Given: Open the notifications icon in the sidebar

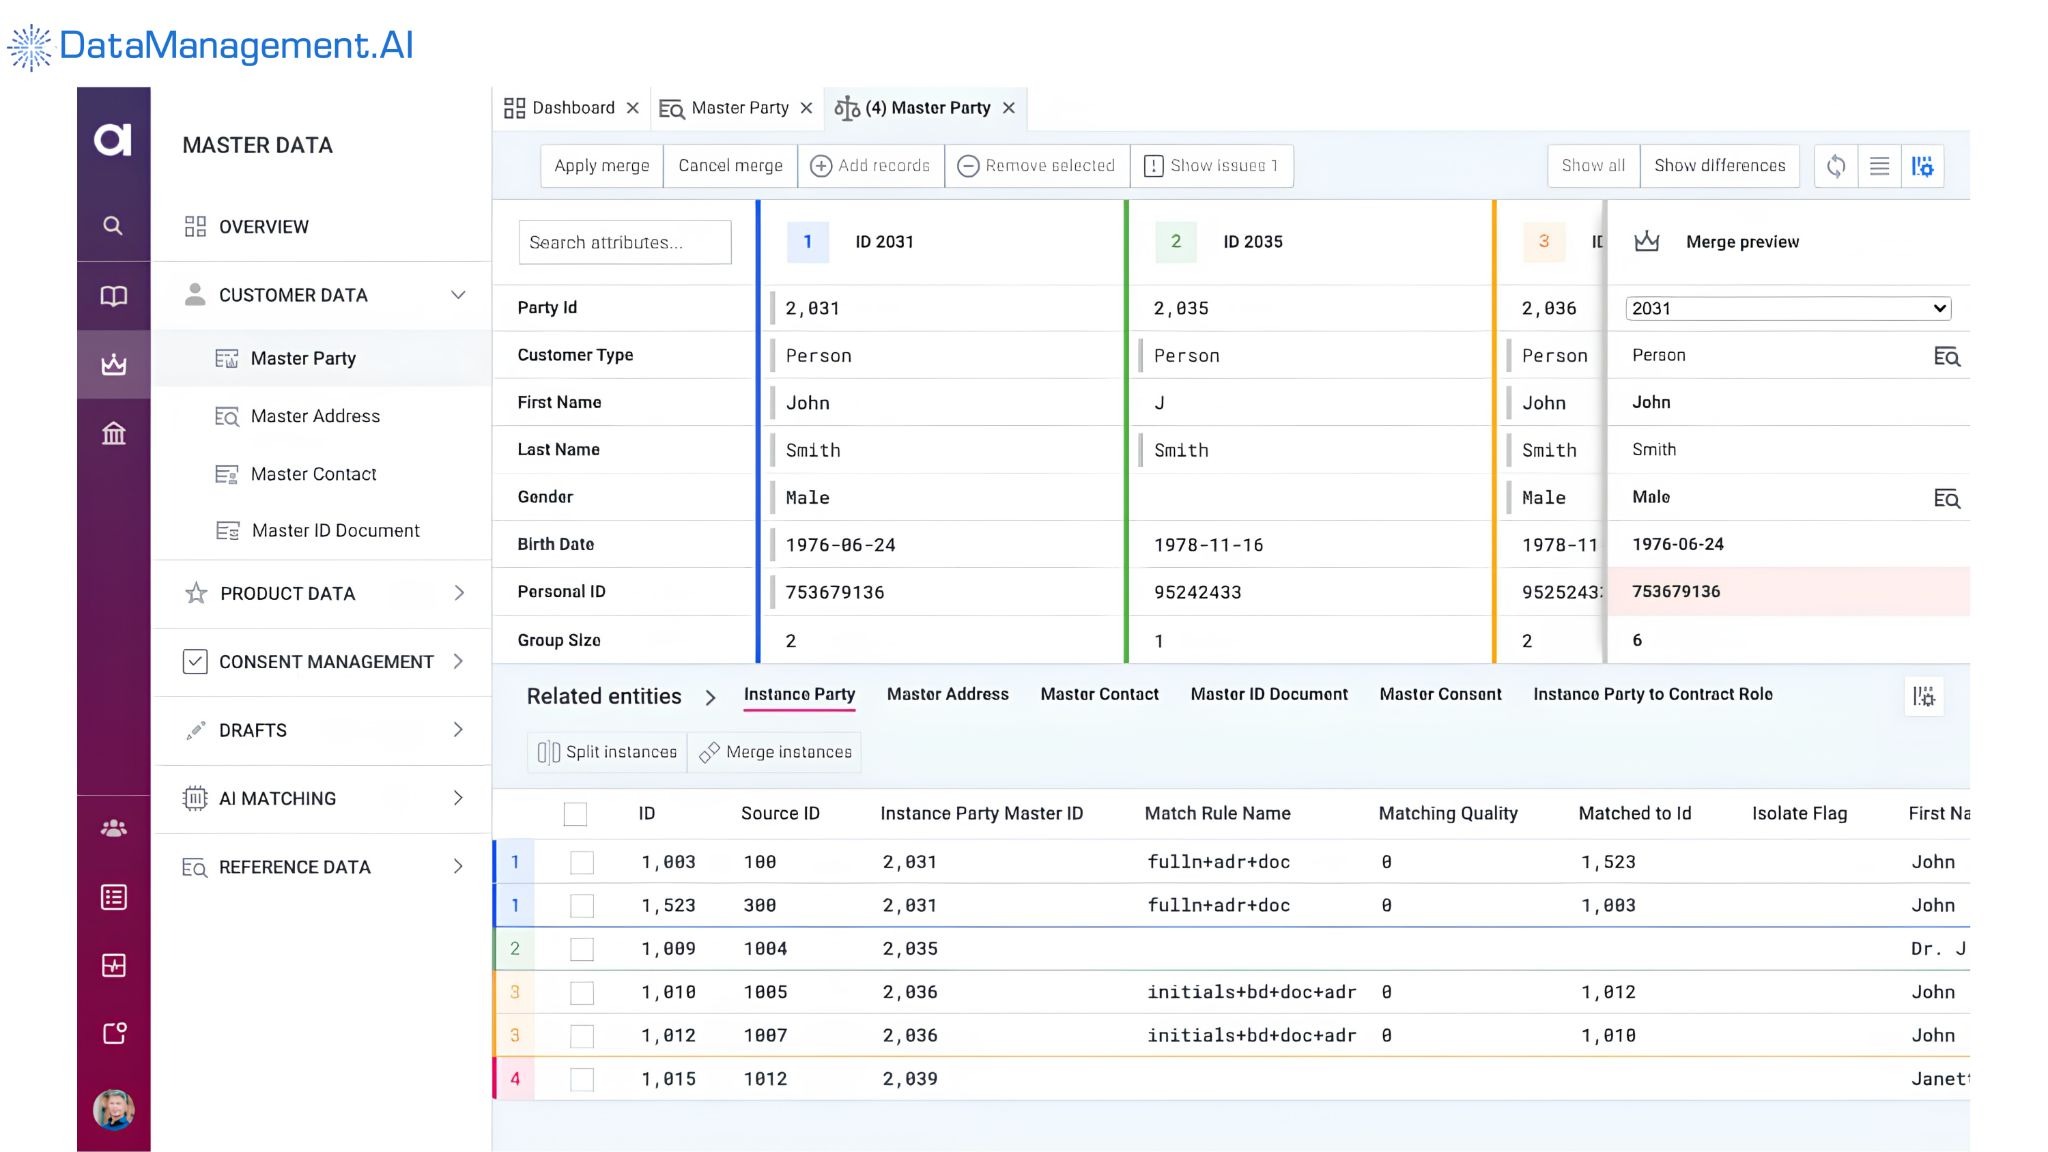Looking at the screenshot, I should [113, 1033].
